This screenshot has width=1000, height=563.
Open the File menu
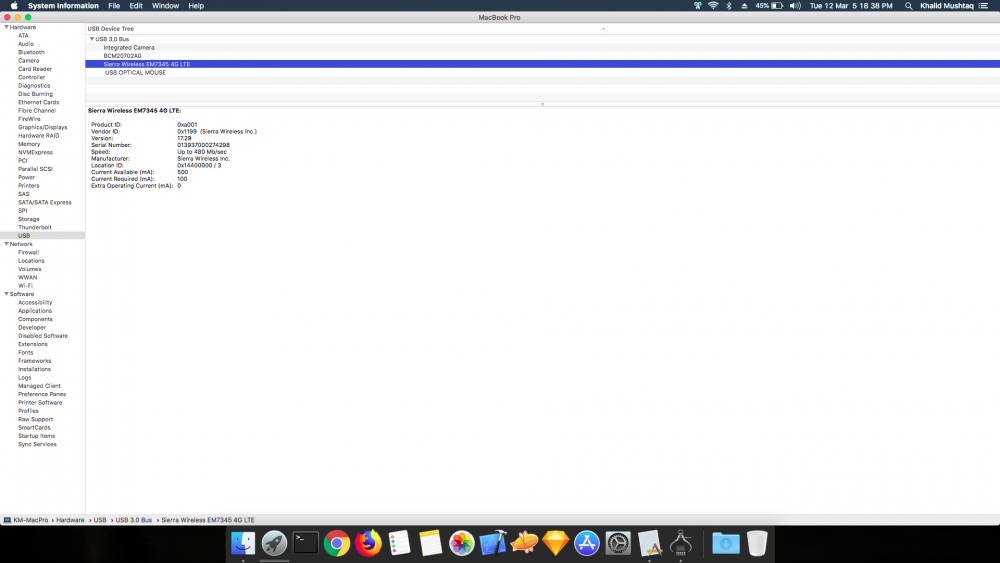[114, 6]
